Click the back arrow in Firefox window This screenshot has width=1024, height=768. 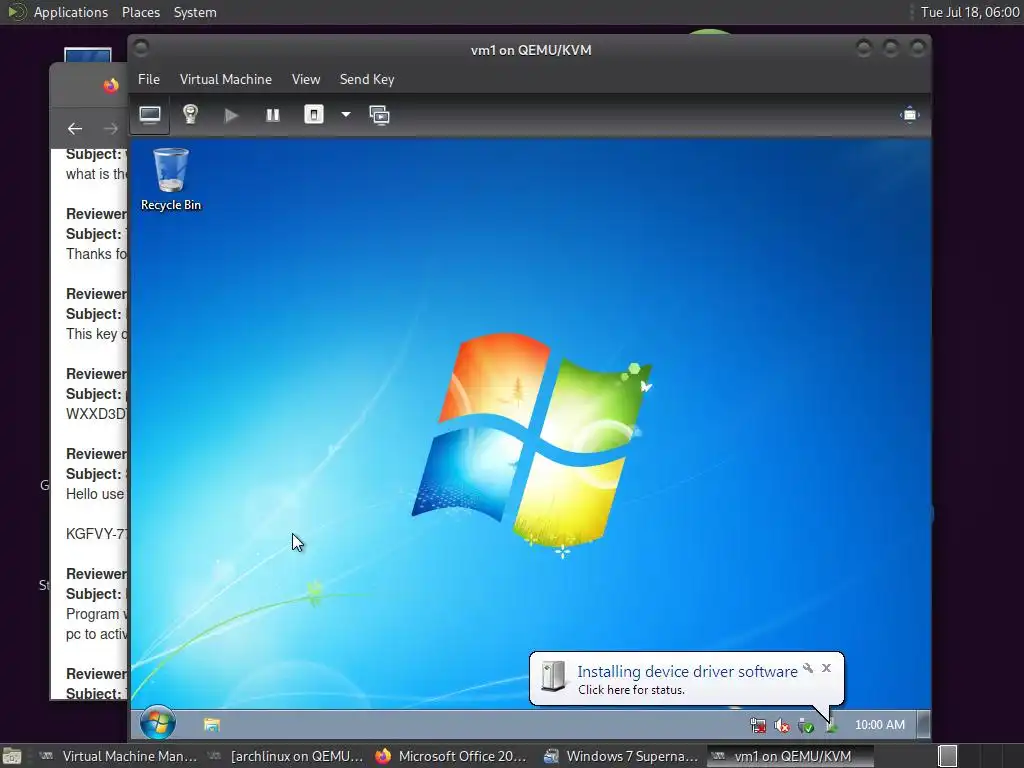75,129
